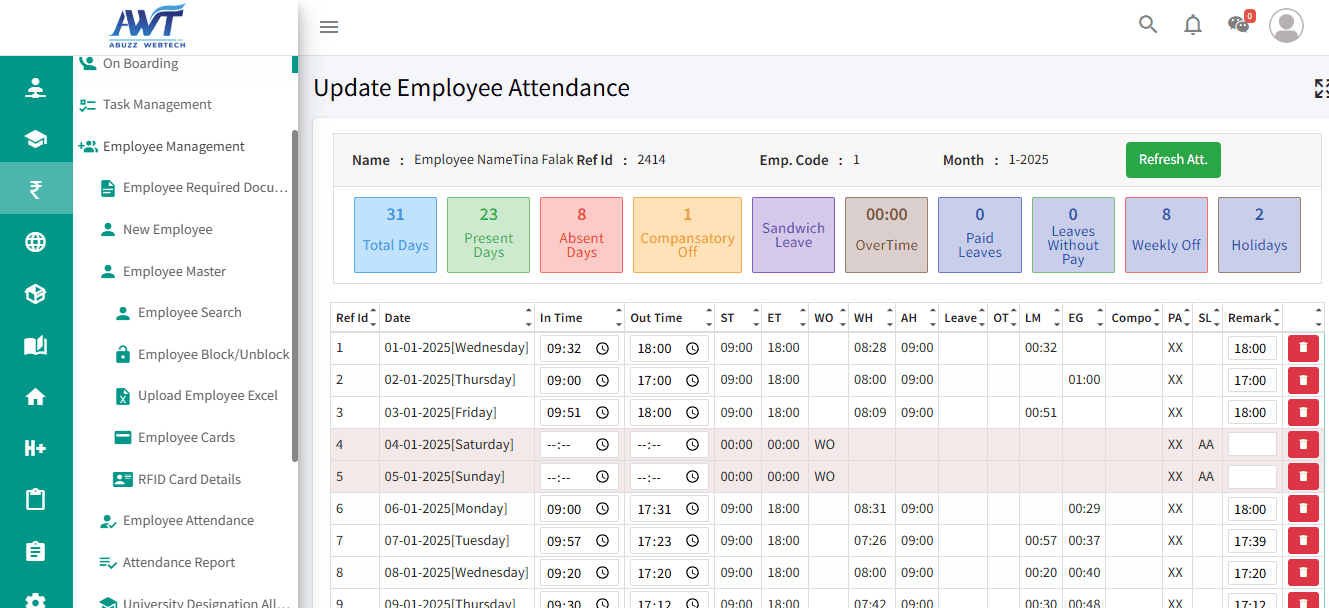This screenshot has width=1329, height=608.
Task: Open the notifications bell icon
Action: [1192, 24]
